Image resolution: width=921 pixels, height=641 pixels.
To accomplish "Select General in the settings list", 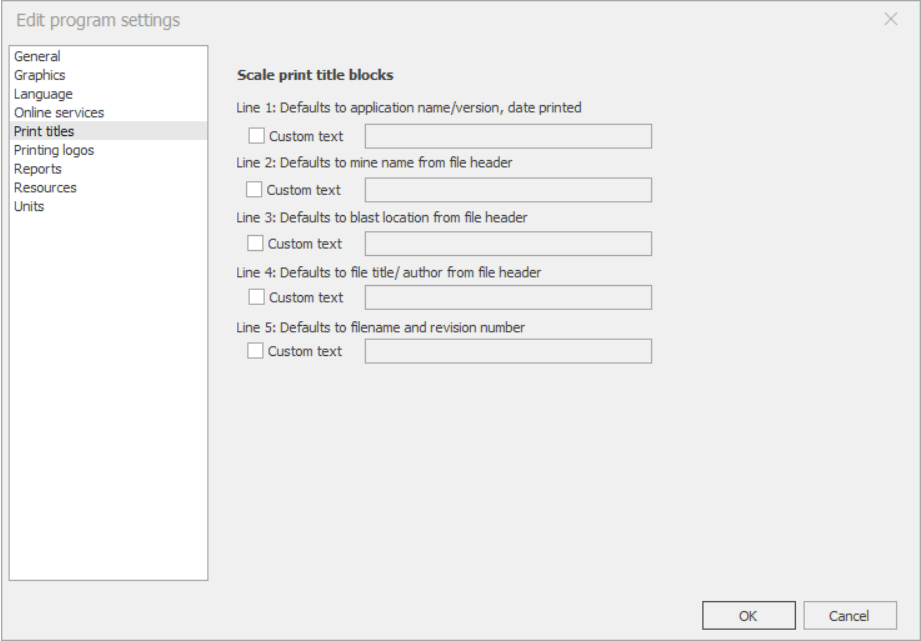I will [x=37, y=56].
